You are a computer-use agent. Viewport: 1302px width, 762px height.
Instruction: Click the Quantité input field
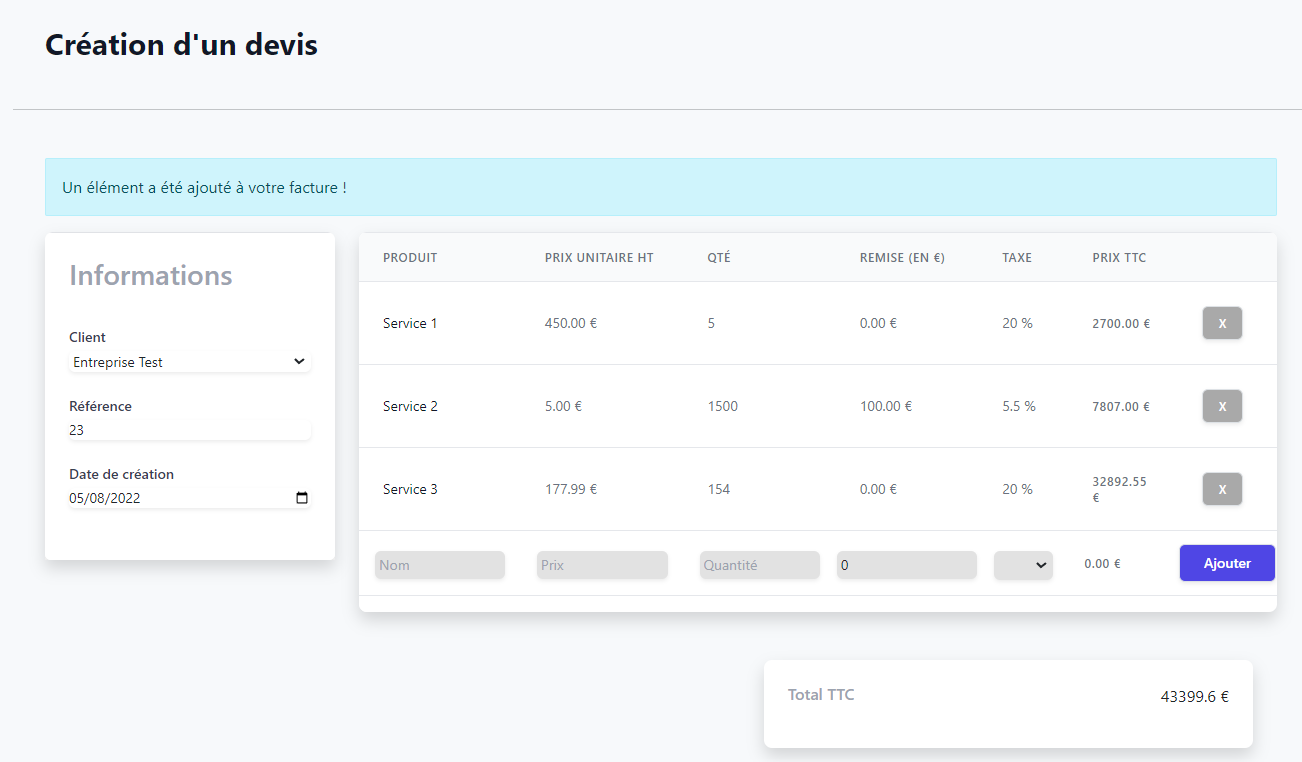pyautogui.click(x=759, y=565)
